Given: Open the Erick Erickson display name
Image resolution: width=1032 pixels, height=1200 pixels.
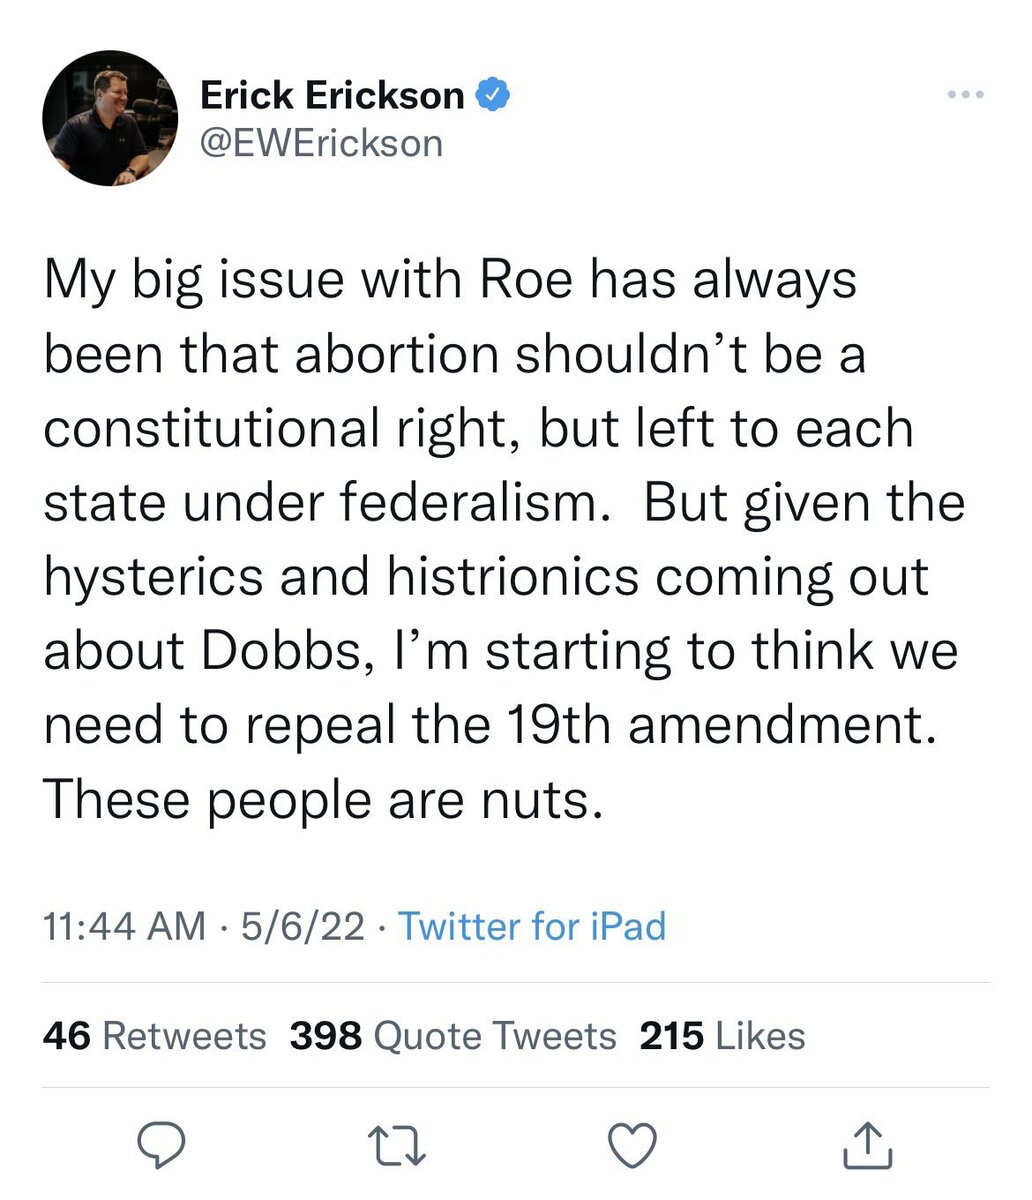Looking at the screenshot, I should (x=332, y=96).
